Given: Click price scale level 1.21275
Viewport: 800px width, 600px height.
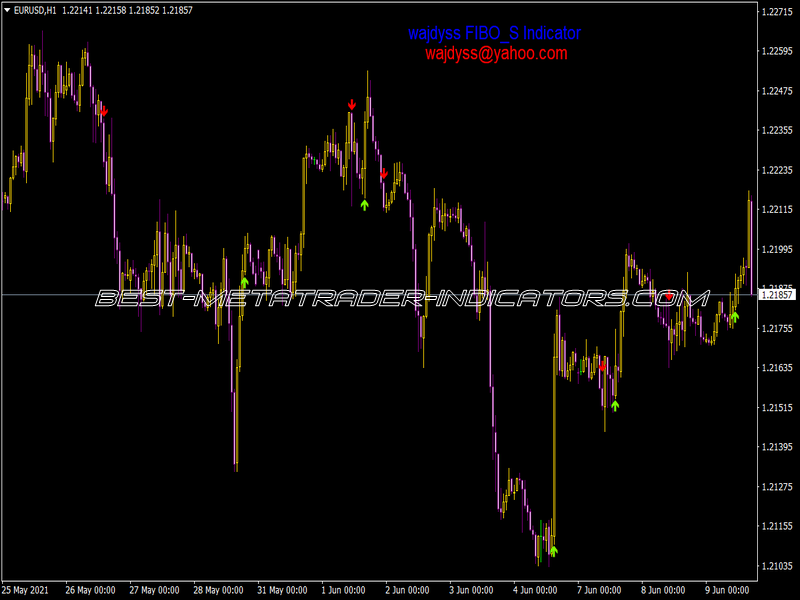Looking at the screenshot, I should point(777,486).
